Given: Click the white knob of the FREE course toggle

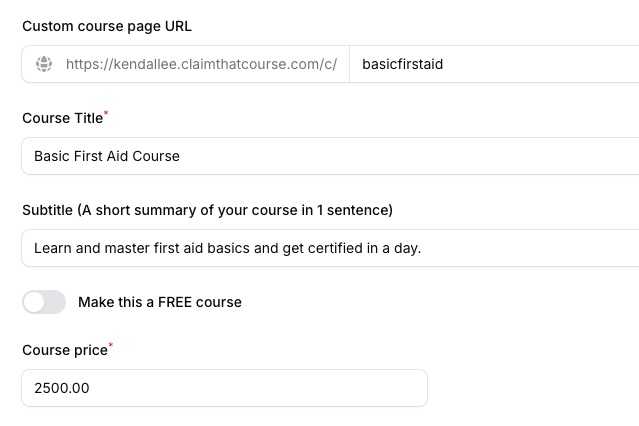Looking at the screenshot, I should pos(34,302).
